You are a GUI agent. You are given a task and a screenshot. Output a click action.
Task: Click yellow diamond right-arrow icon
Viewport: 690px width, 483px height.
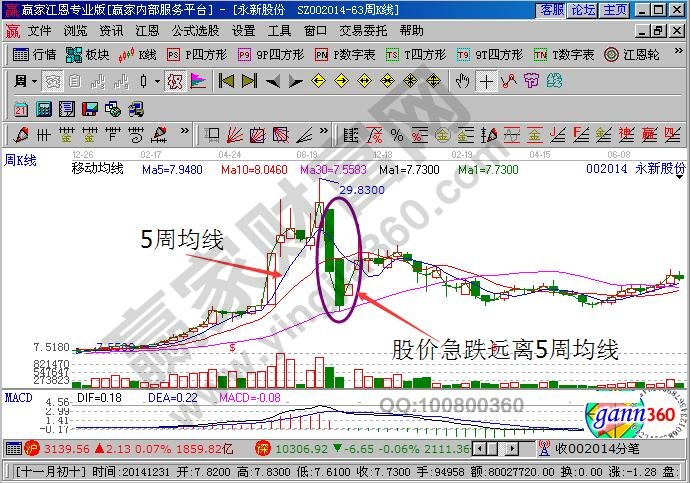tap(341, 81)
